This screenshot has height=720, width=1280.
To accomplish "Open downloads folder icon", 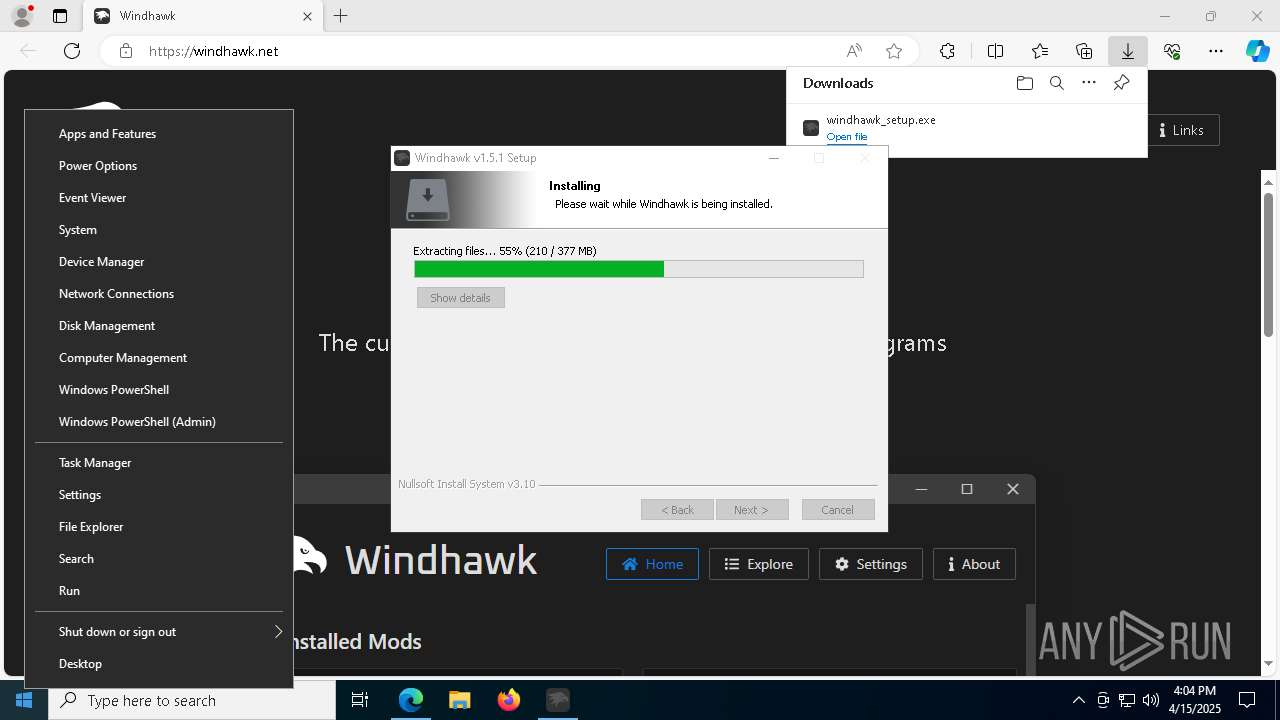I will pos(1024,83).
